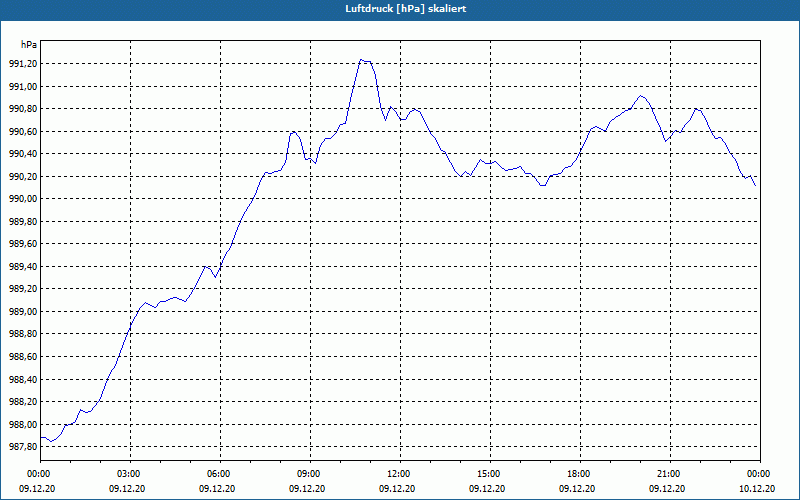This screenshot has width=800, height=500.
Task: Select the 991,00 y-axis value
Action: (x=23, y=87)
